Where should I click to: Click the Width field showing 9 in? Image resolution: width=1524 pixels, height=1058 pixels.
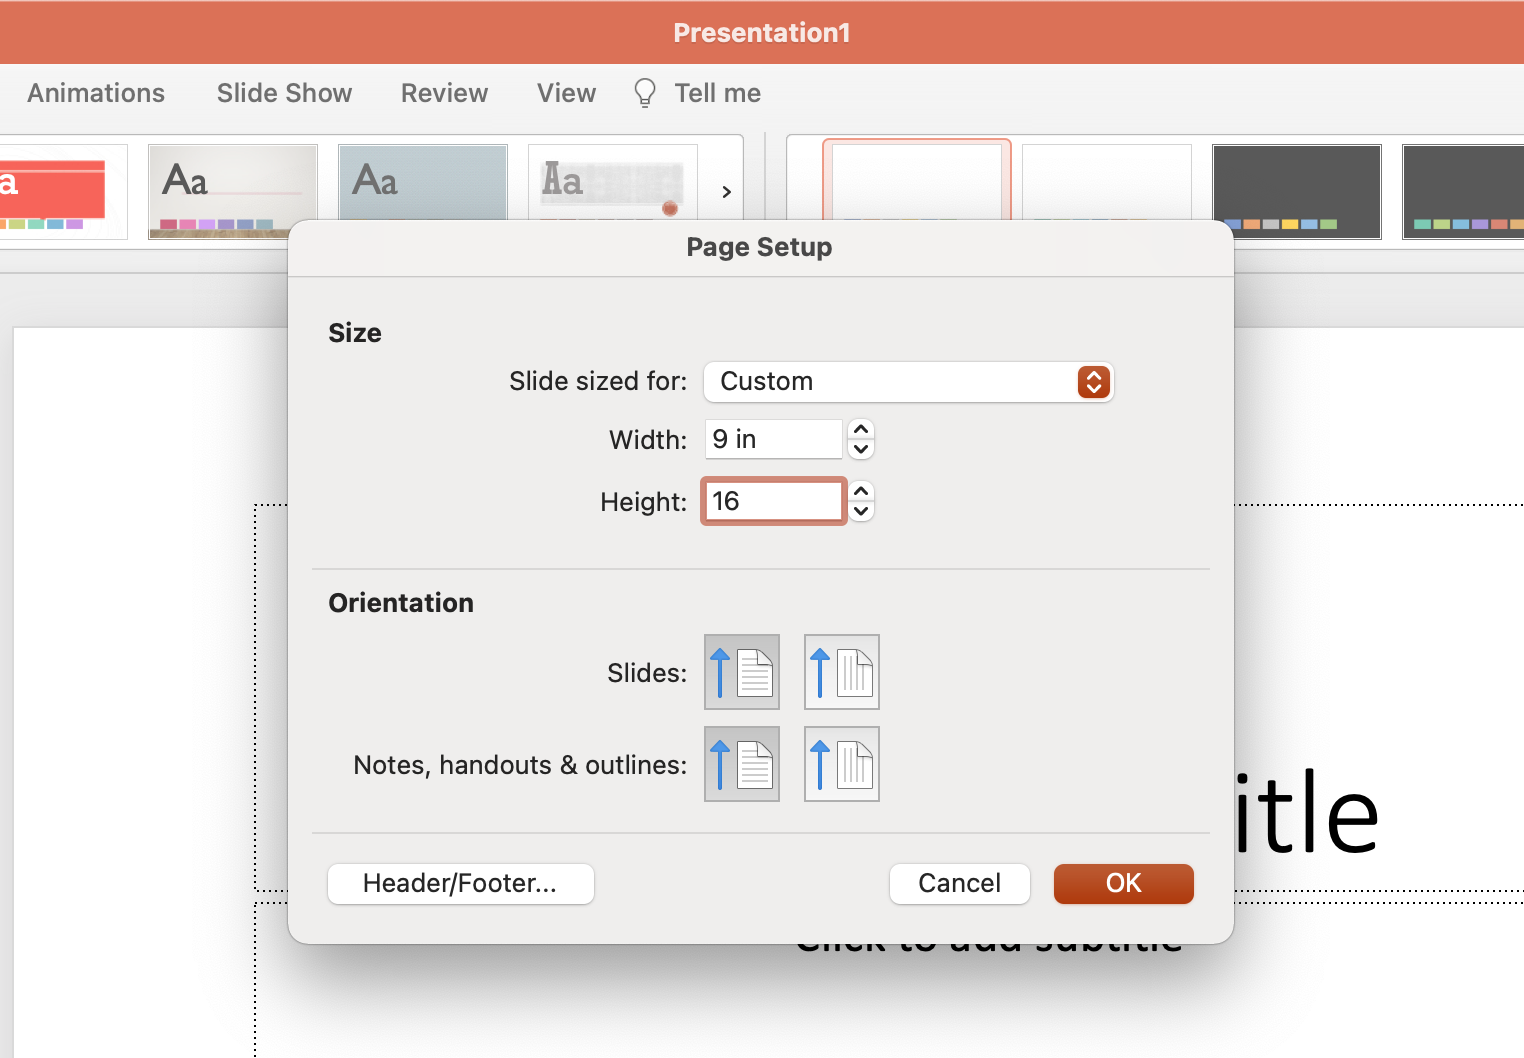(774, 439)
